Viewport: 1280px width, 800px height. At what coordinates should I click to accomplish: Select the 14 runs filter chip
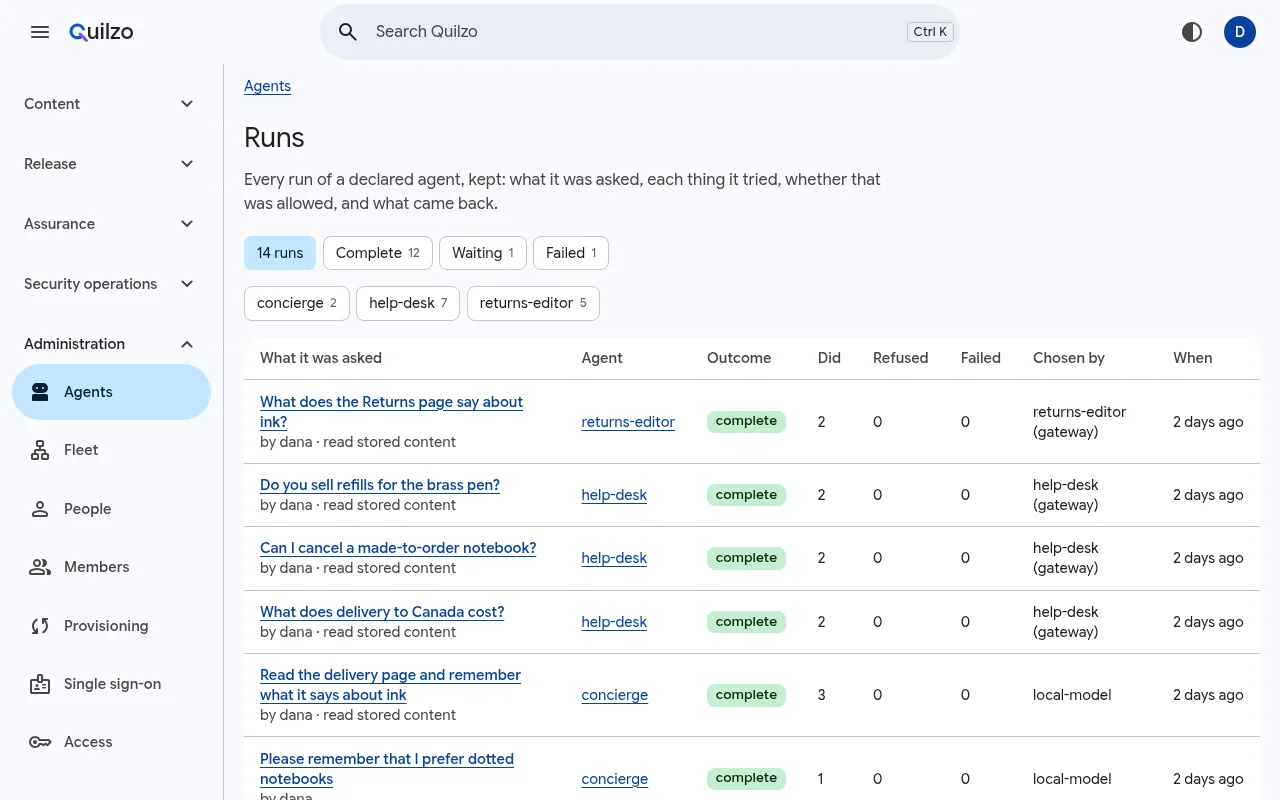(x=280, y=253)
